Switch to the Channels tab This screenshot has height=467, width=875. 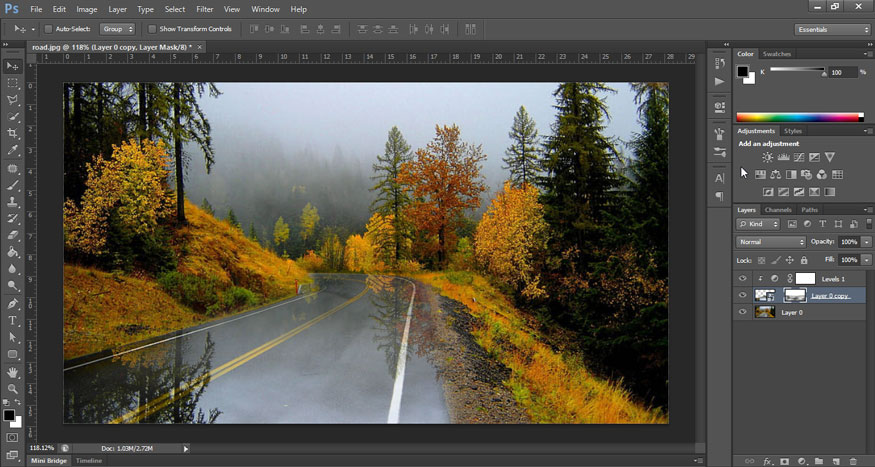tap(778, 210)
